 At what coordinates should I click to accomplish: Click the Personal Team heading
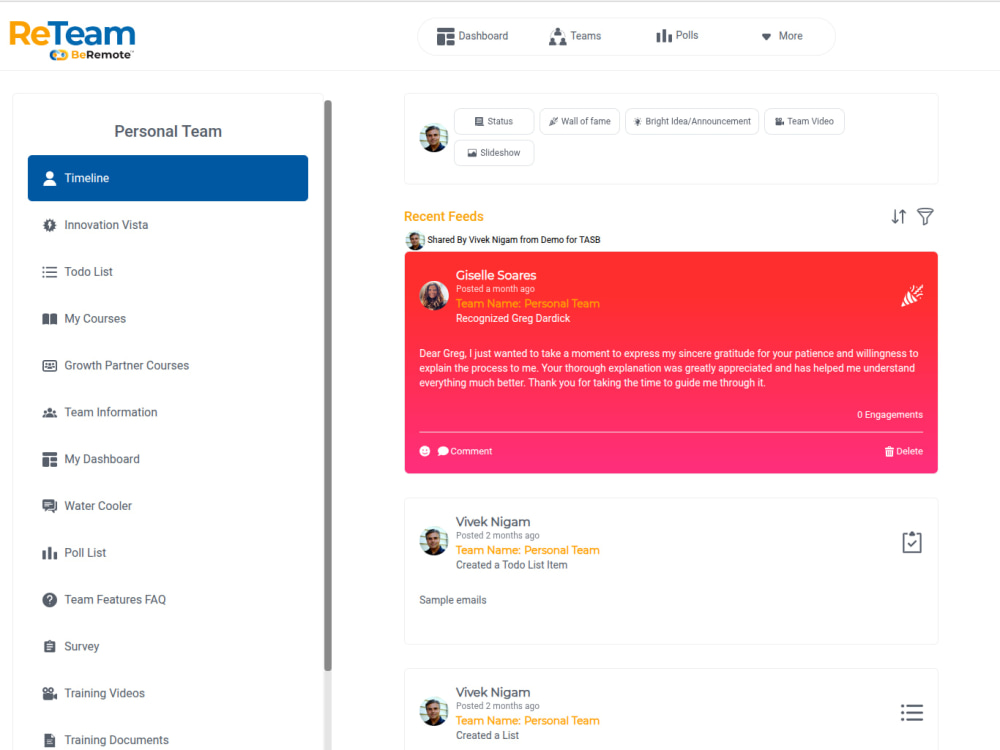(168, 131)
